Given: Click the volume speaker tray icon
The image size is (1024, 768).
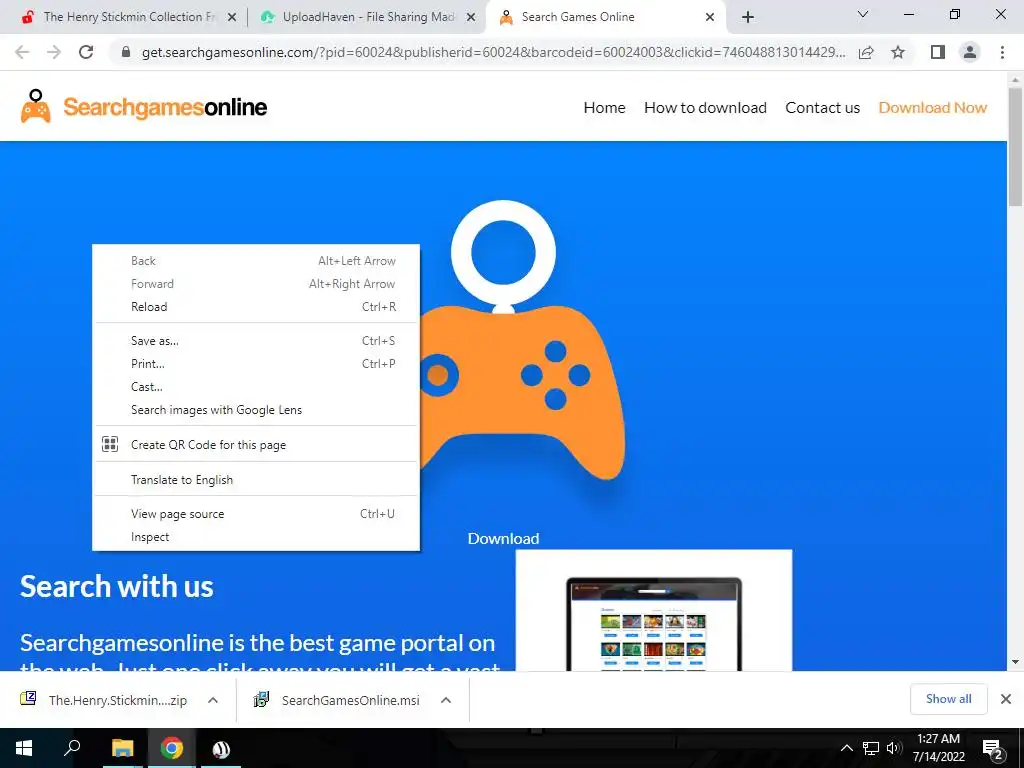Looking at the screenshot, I should click(x=893, y=748).
